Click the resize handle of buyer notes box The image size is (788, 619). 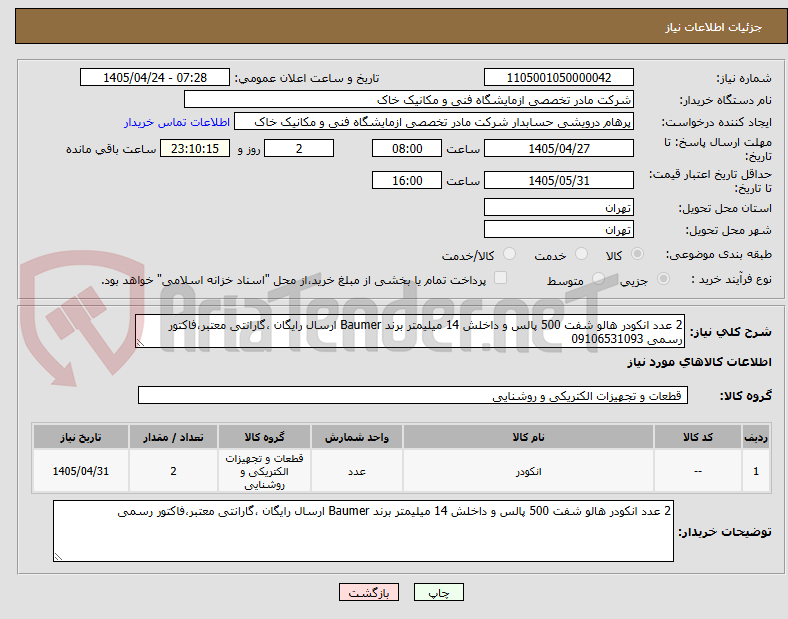pos(58,556)
